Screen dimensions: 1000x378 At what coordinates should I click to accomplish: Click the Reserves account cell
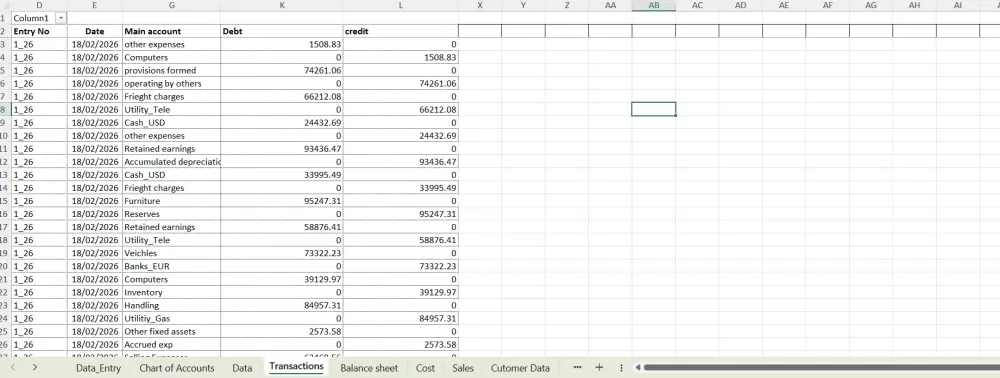(x=172, y=214)
